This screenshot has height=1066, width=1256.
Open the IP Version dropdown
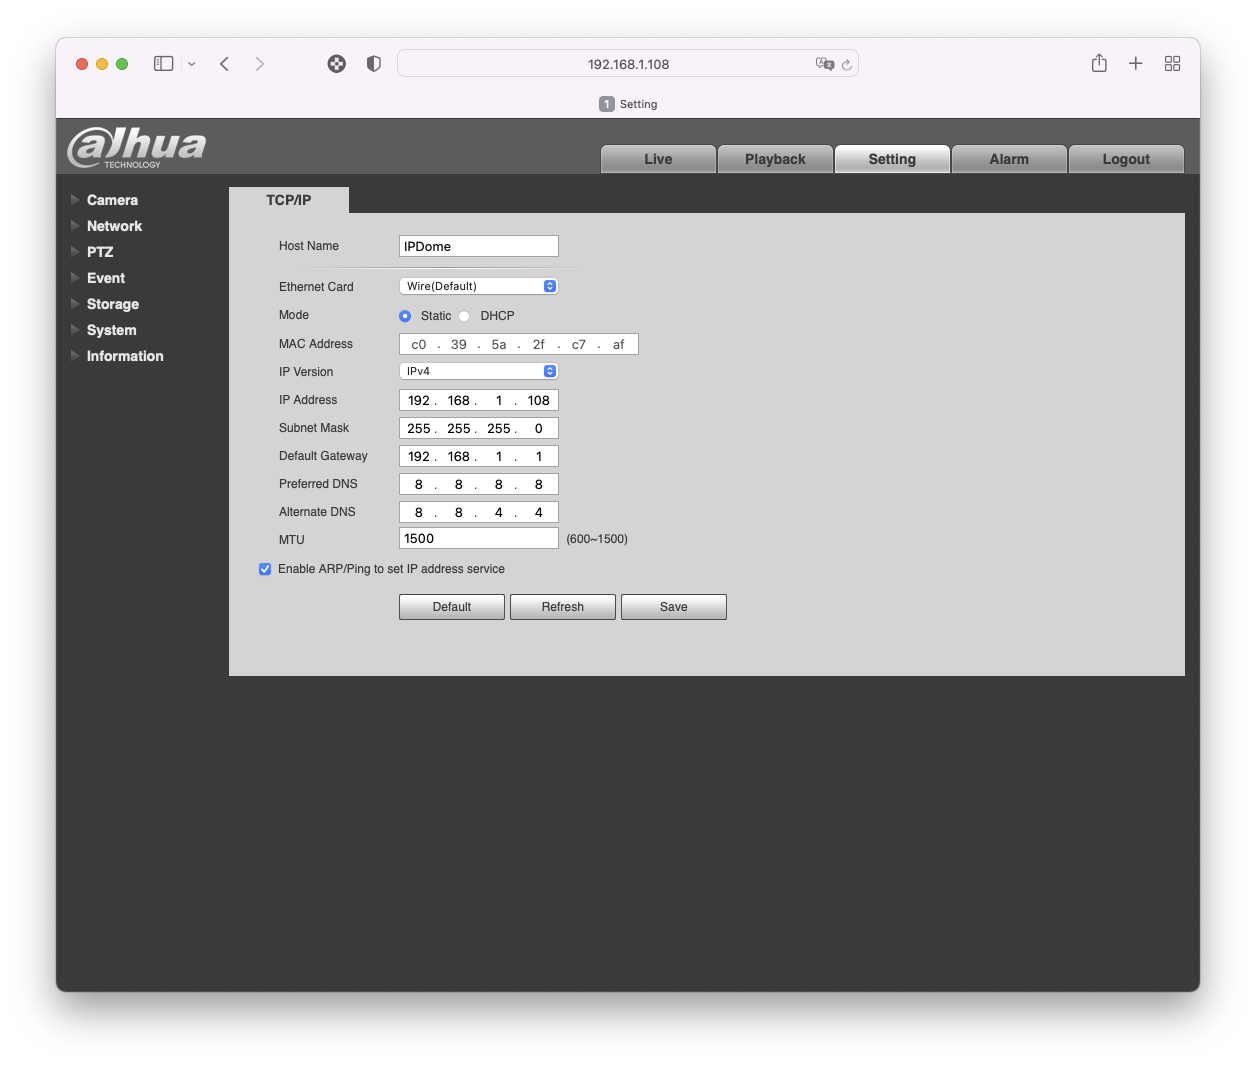[479, 371]
